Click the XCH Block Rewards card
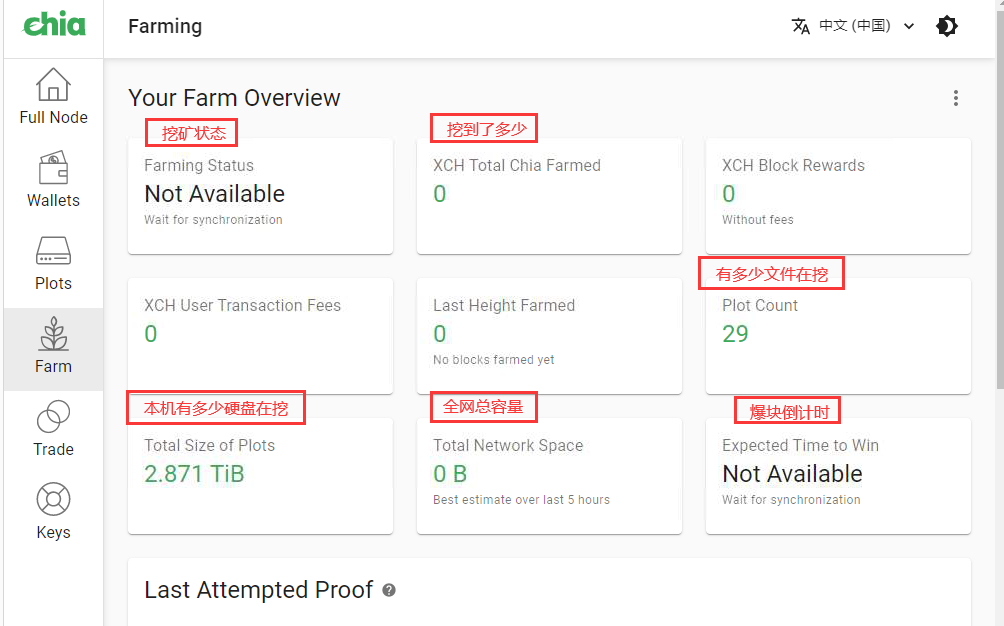This screenshot has width=1004, height=626. [x=838, y=196]
